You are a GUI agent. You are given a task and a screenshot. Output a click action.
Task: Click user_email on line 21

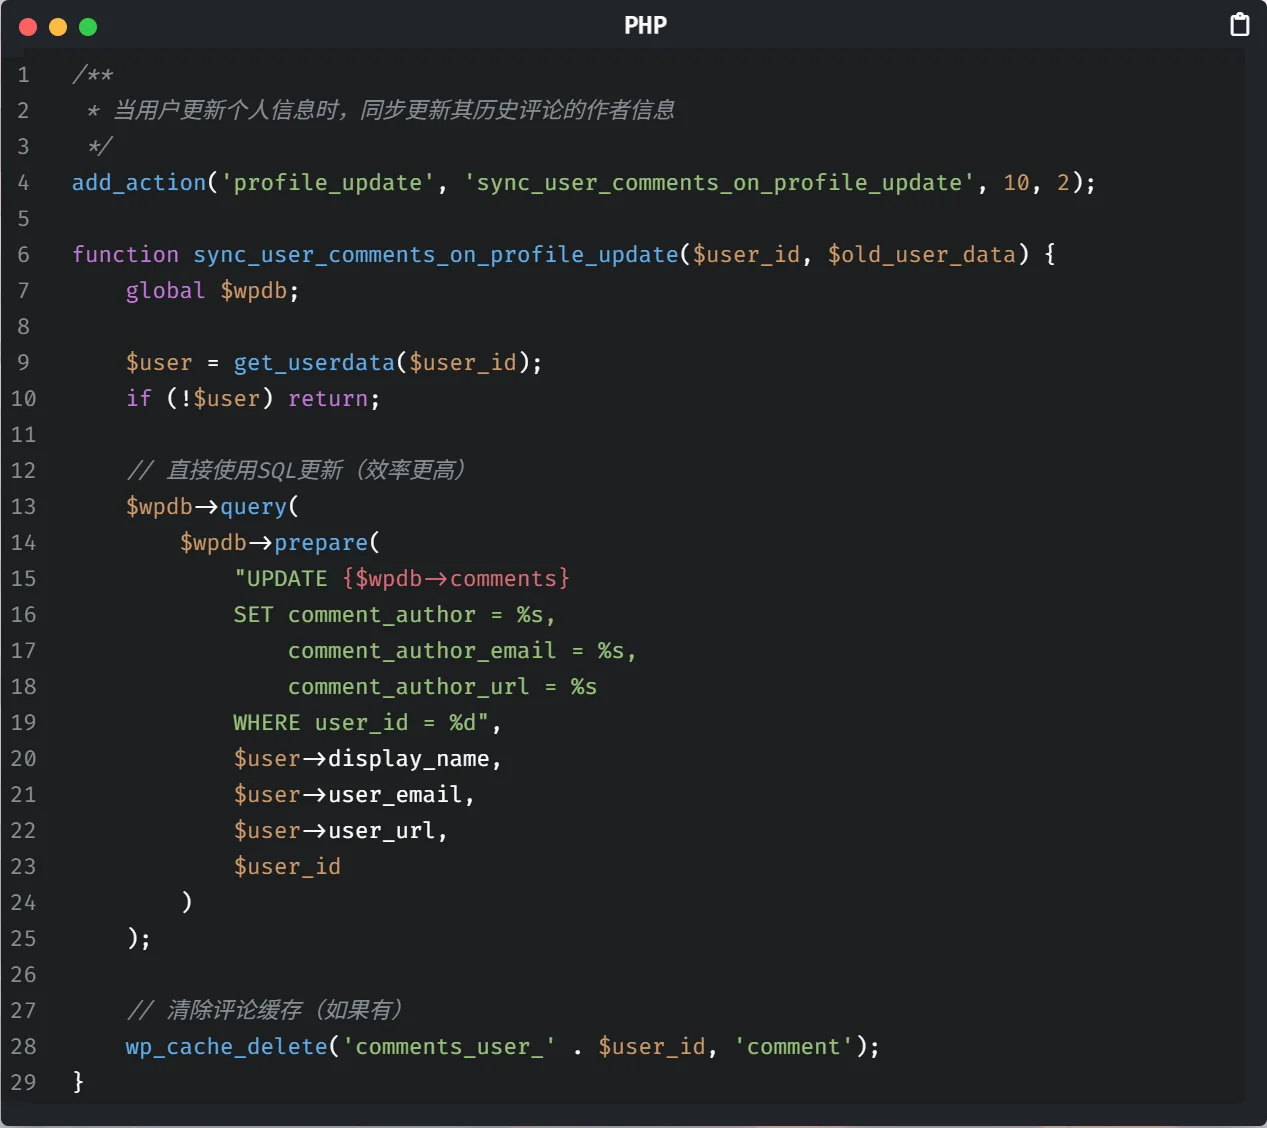[395, 795]
